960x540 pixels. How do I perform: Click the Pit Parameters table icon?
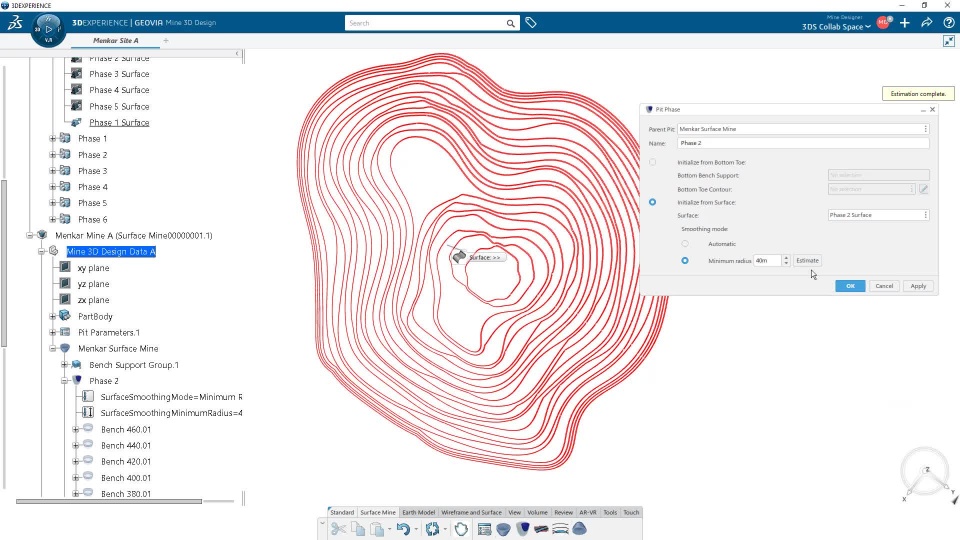click(x=484, y=529)
